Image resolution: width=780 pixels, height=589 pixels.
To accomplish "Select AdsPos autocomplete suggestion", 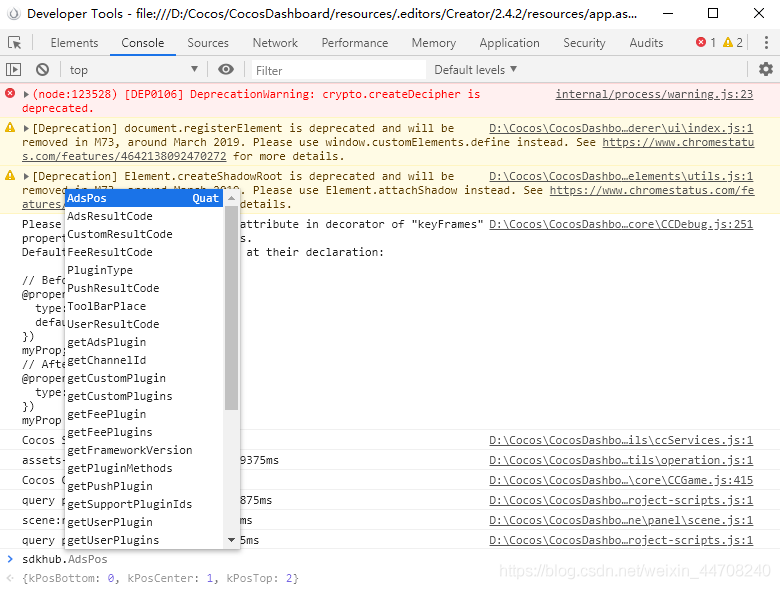I will 144,198.
